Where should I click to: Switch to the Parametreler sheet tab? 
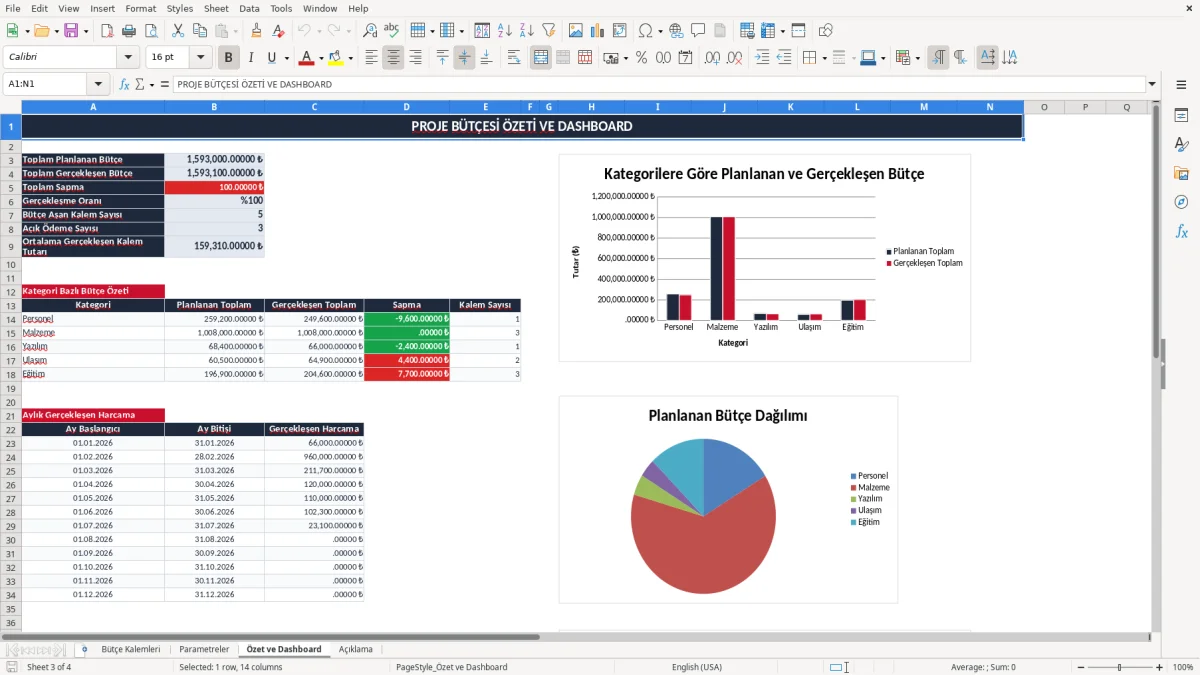pos(204,649)
